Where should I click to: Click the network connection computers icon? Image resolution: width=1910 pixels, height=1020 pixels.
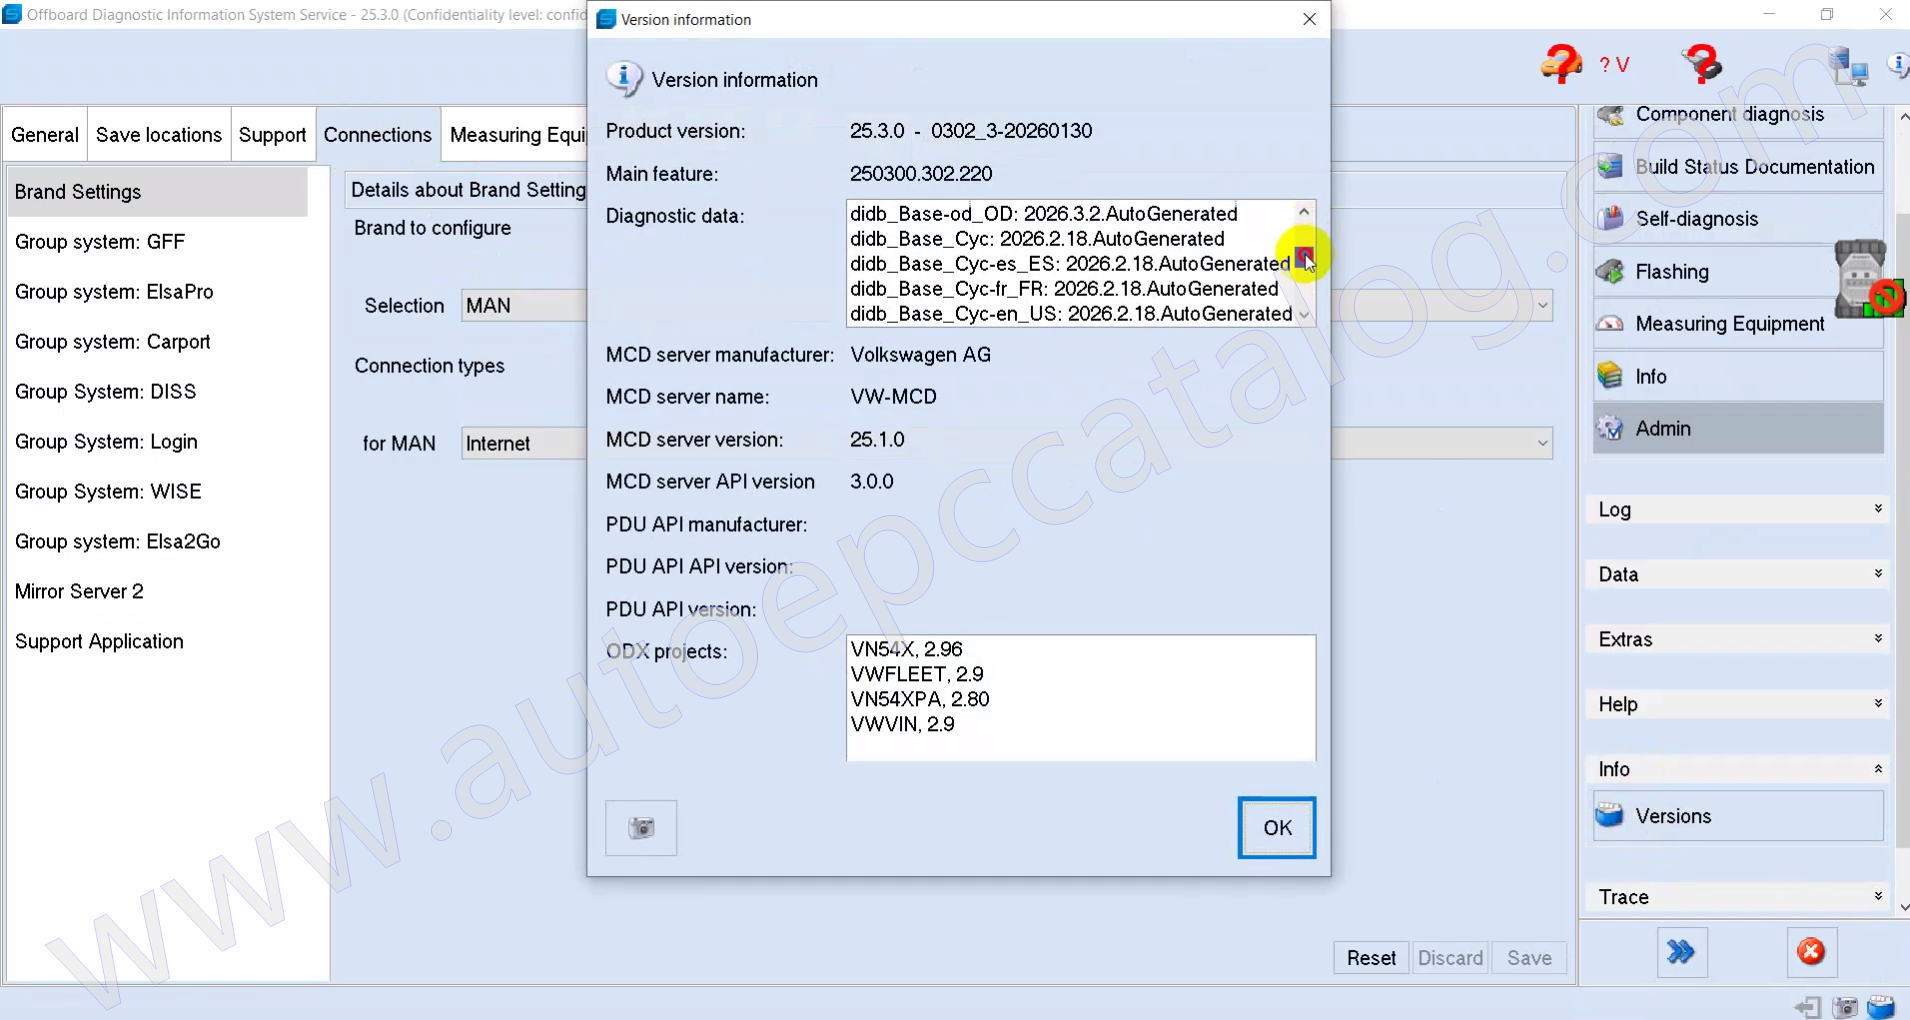tap(1848, 66)
